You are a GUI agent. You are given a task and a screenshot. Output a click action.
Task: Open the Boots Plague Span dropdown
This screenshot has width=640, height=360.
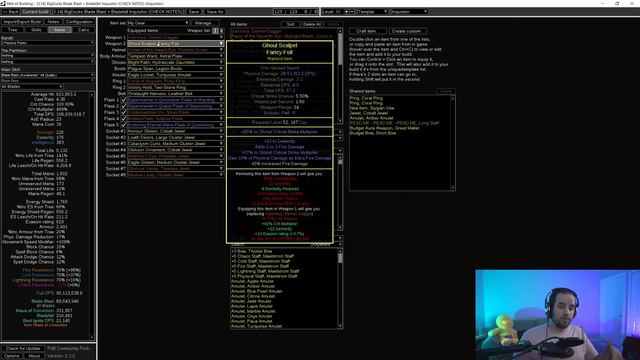pos(176,69)
